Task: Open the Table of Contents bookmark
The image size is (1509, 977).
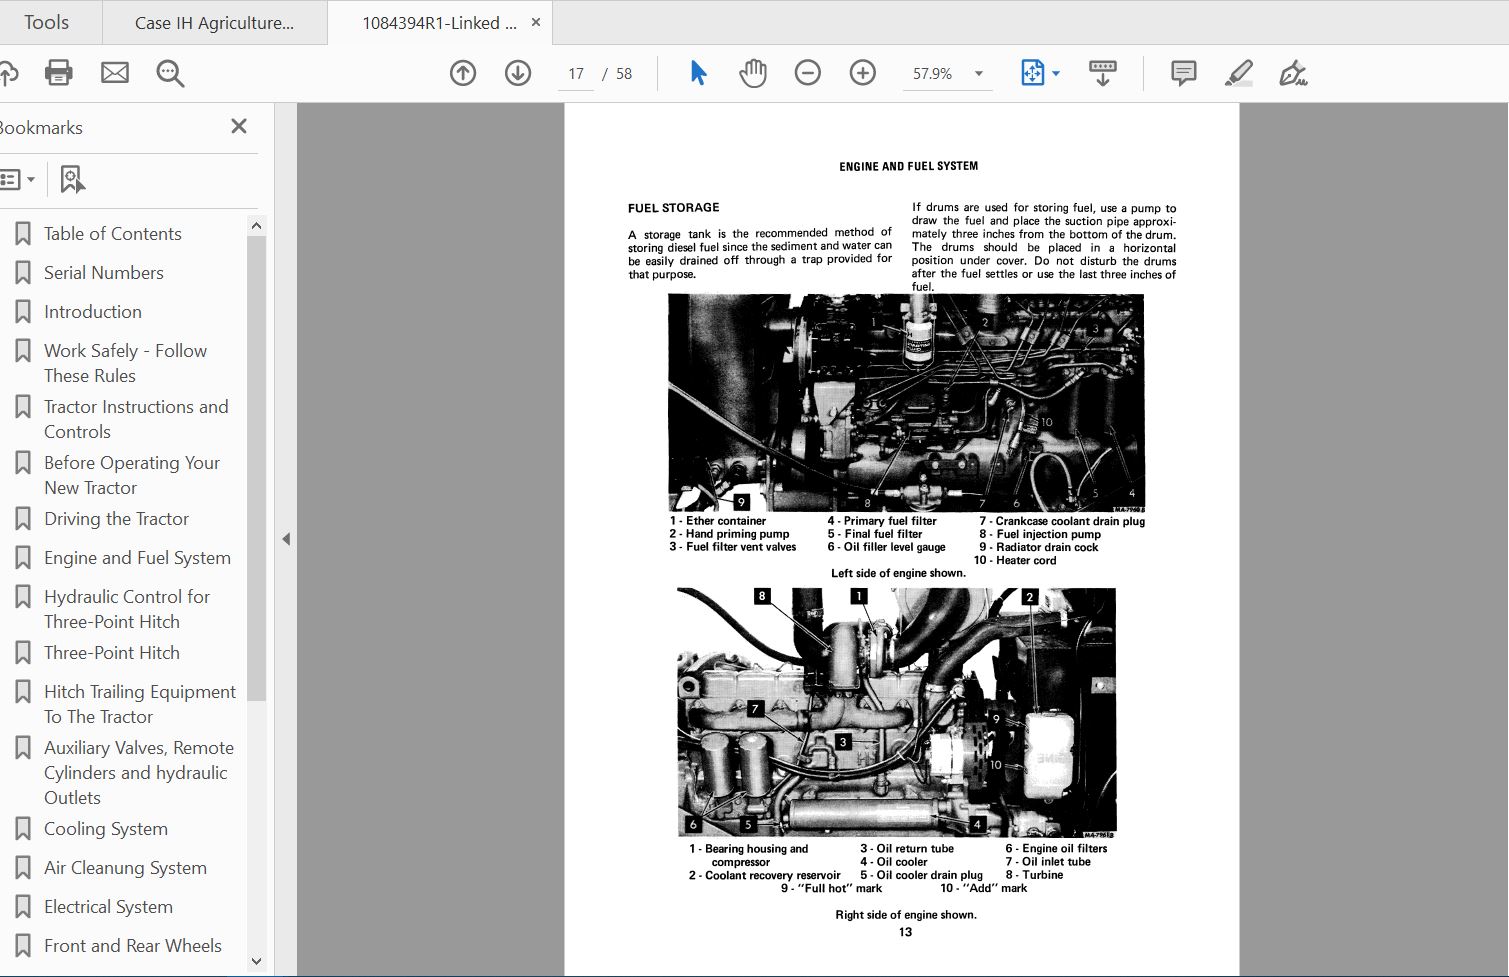Action: point(113,234)
